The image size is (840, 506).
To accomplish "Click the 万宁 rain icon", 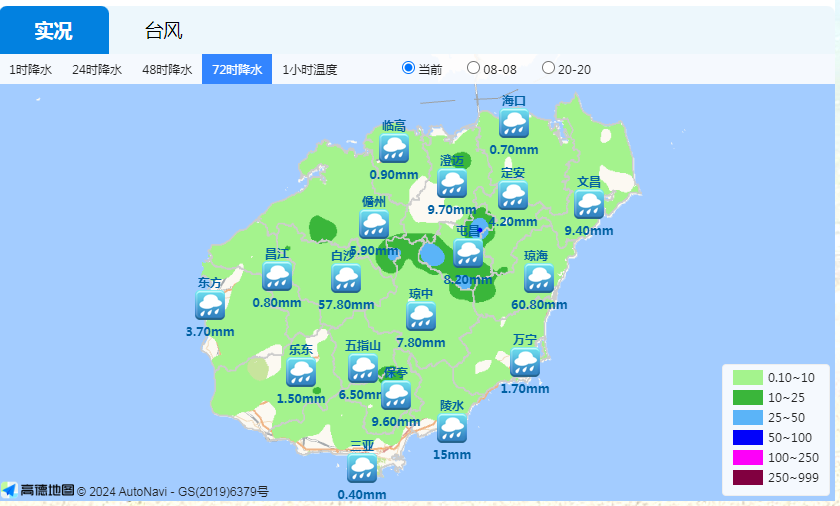I will click(525, 362).
